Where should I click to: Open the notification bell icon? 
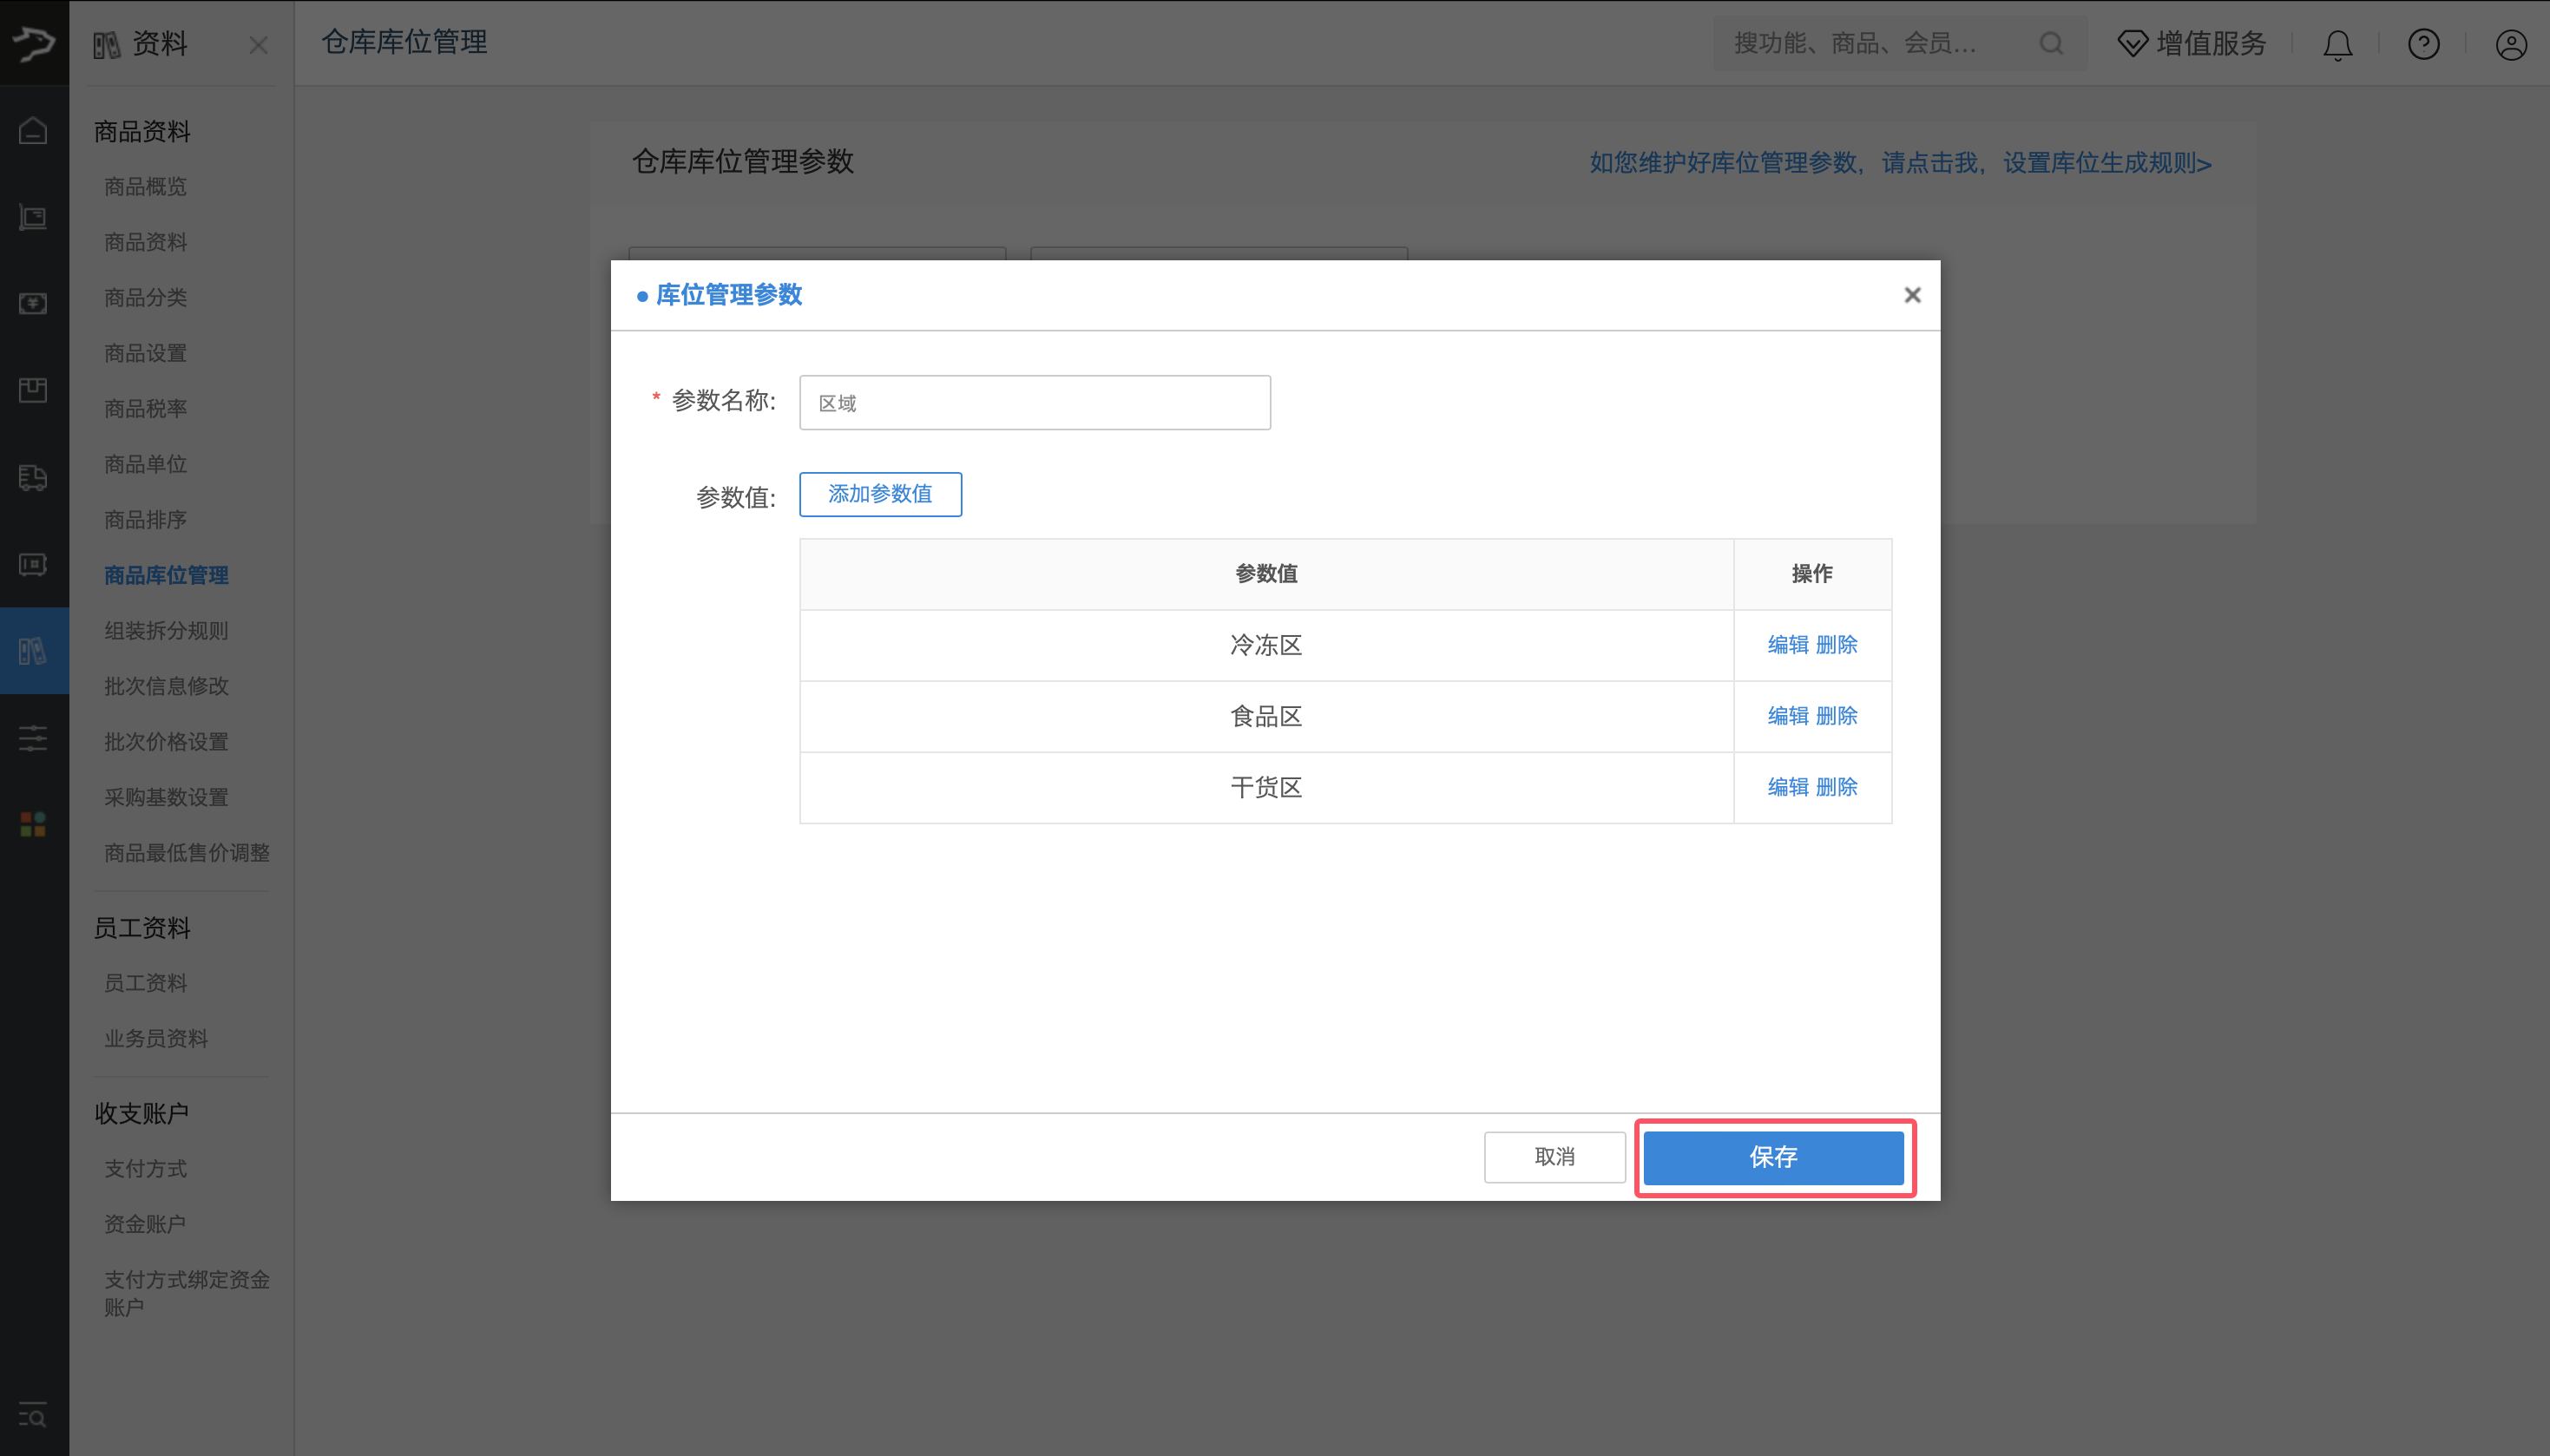pos(2336,44)
